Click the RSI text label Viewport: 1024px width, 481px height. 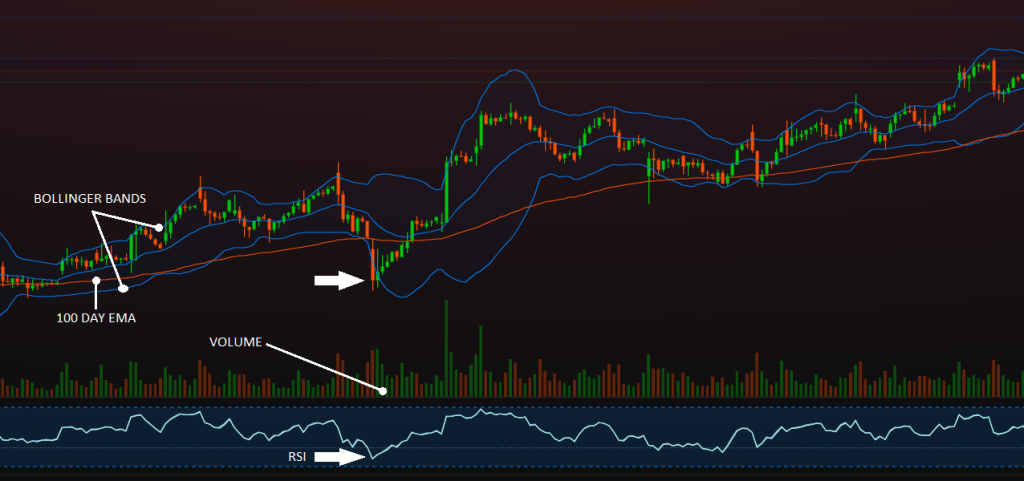tap(295, 457)
